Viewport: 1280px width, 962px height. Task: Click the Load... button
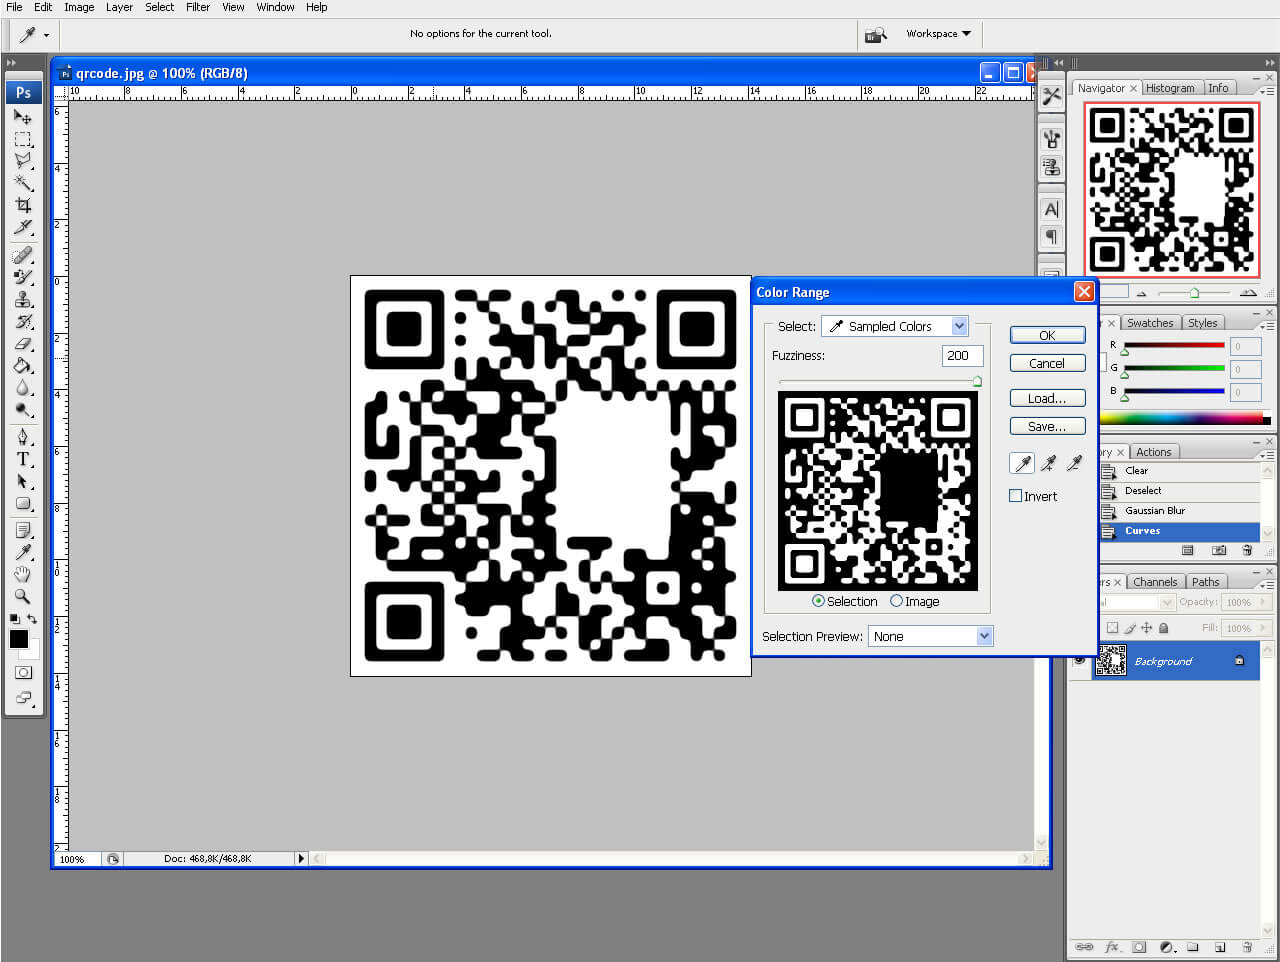coord(1047,398)
